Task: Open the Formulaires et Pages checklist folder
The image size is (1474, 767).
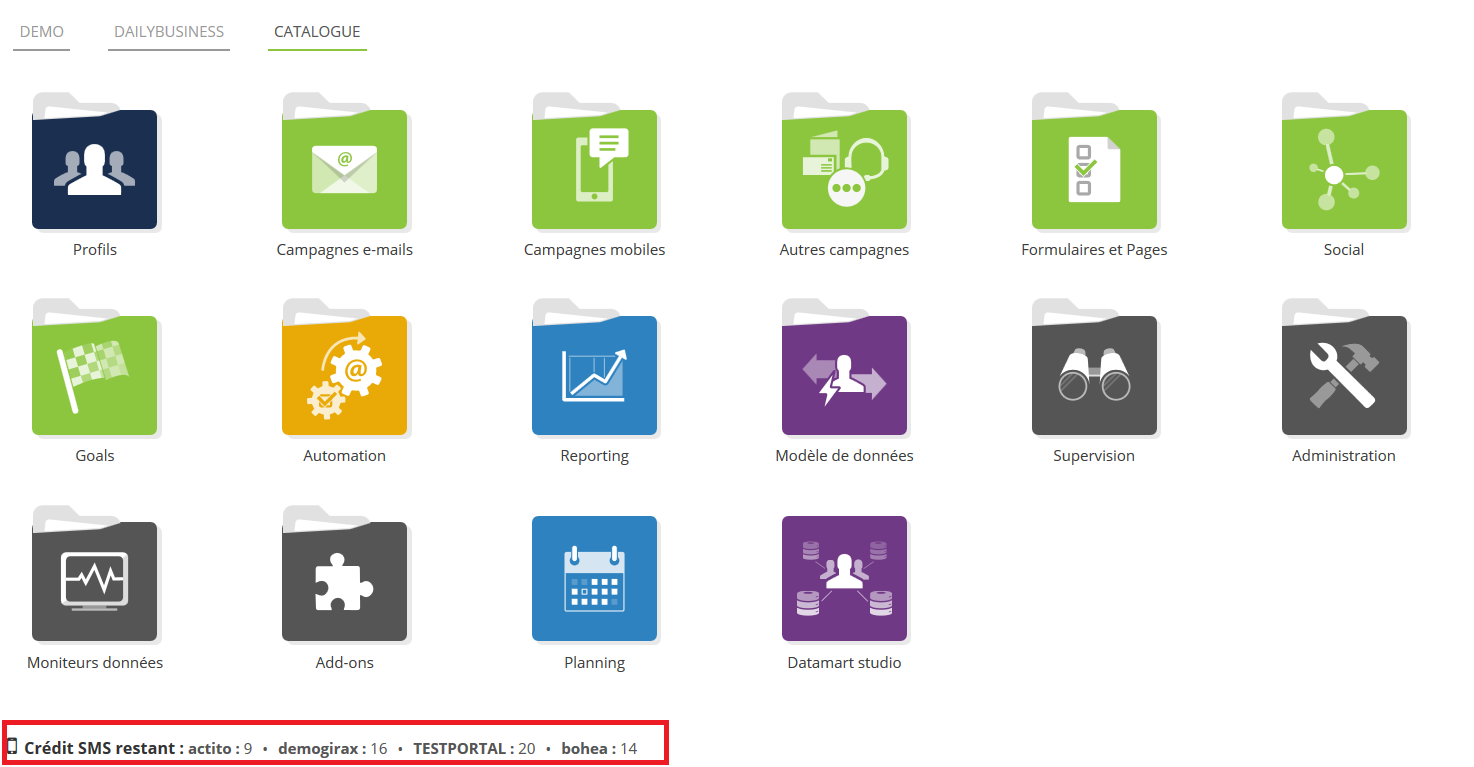Action: (1094, 168)
